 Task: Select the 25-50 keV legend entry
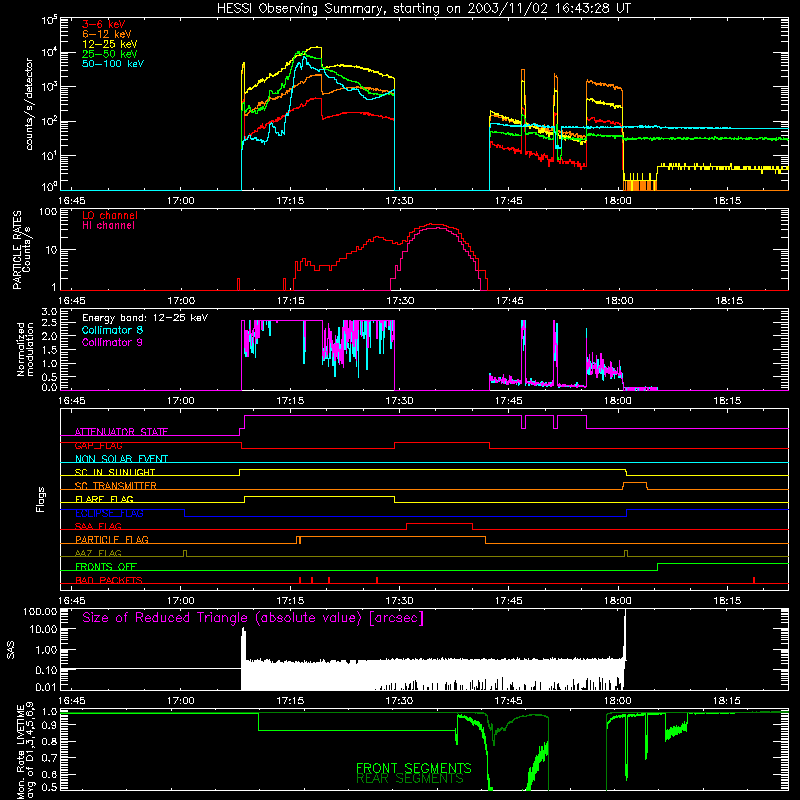pos(109,54)
